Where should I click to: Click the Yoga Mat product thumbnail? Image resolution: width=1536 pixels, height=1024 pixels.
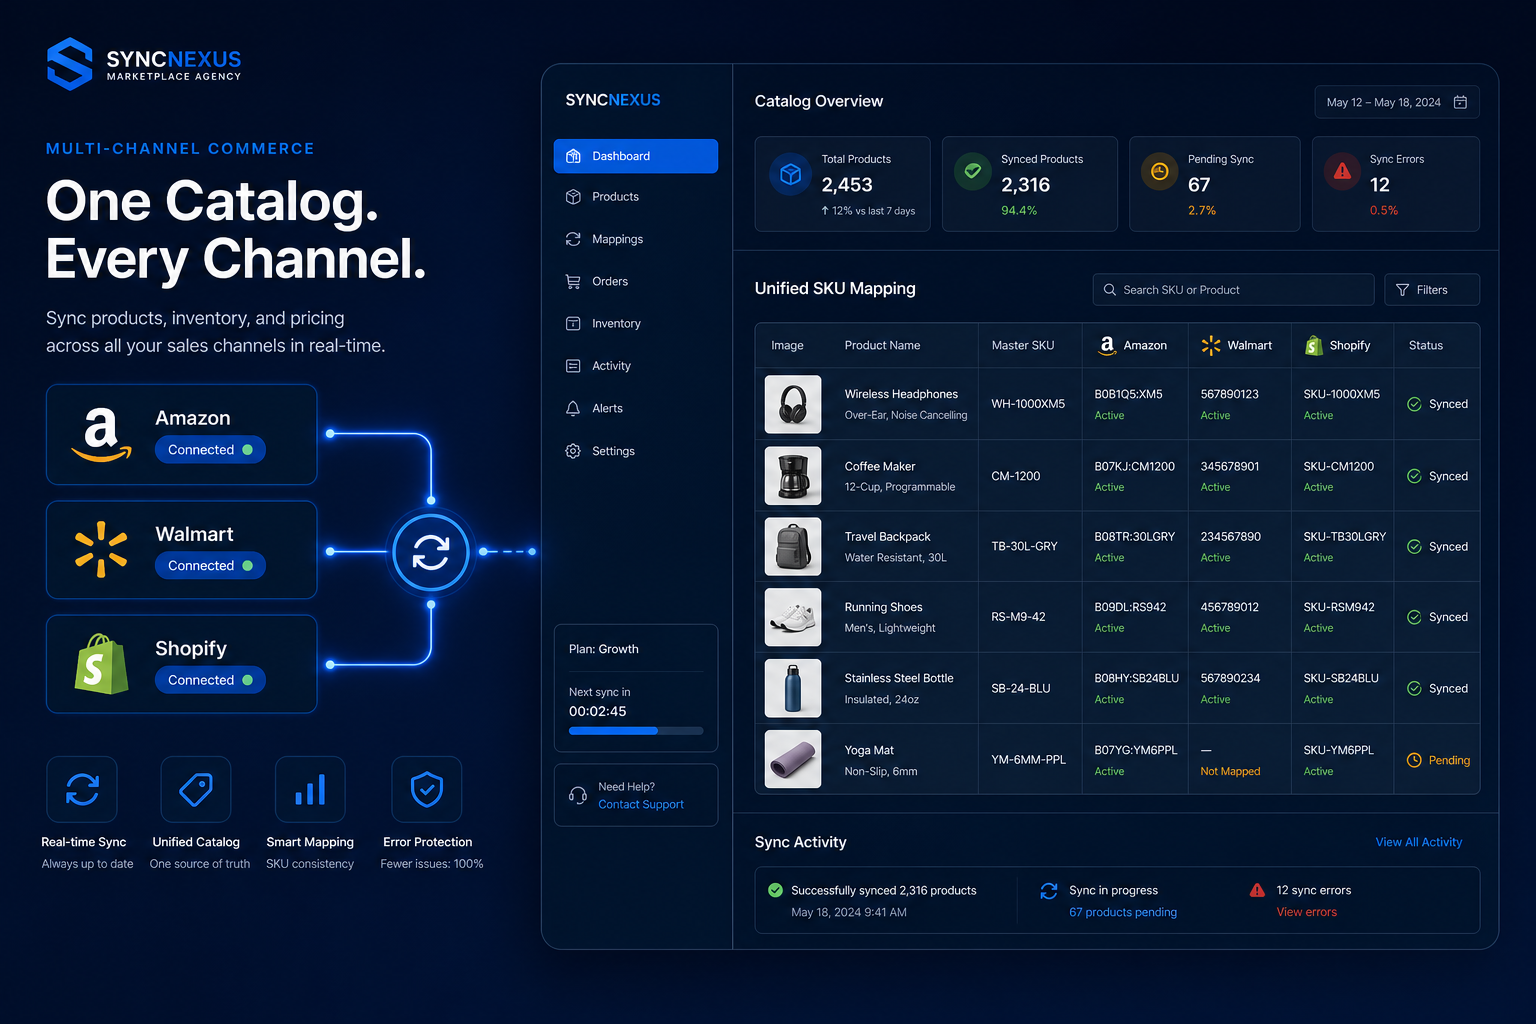[x=793, y=759]
